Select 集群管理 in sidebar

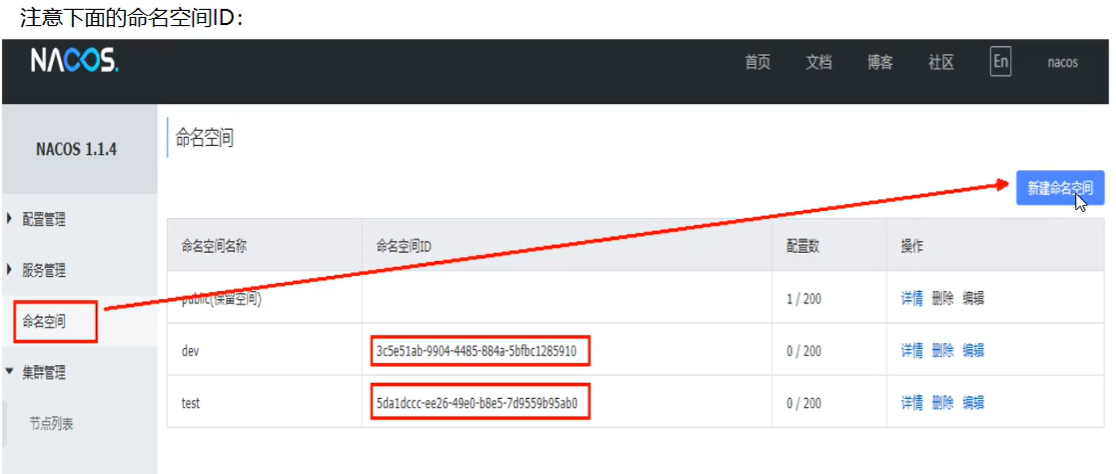(x=44, y=372)
